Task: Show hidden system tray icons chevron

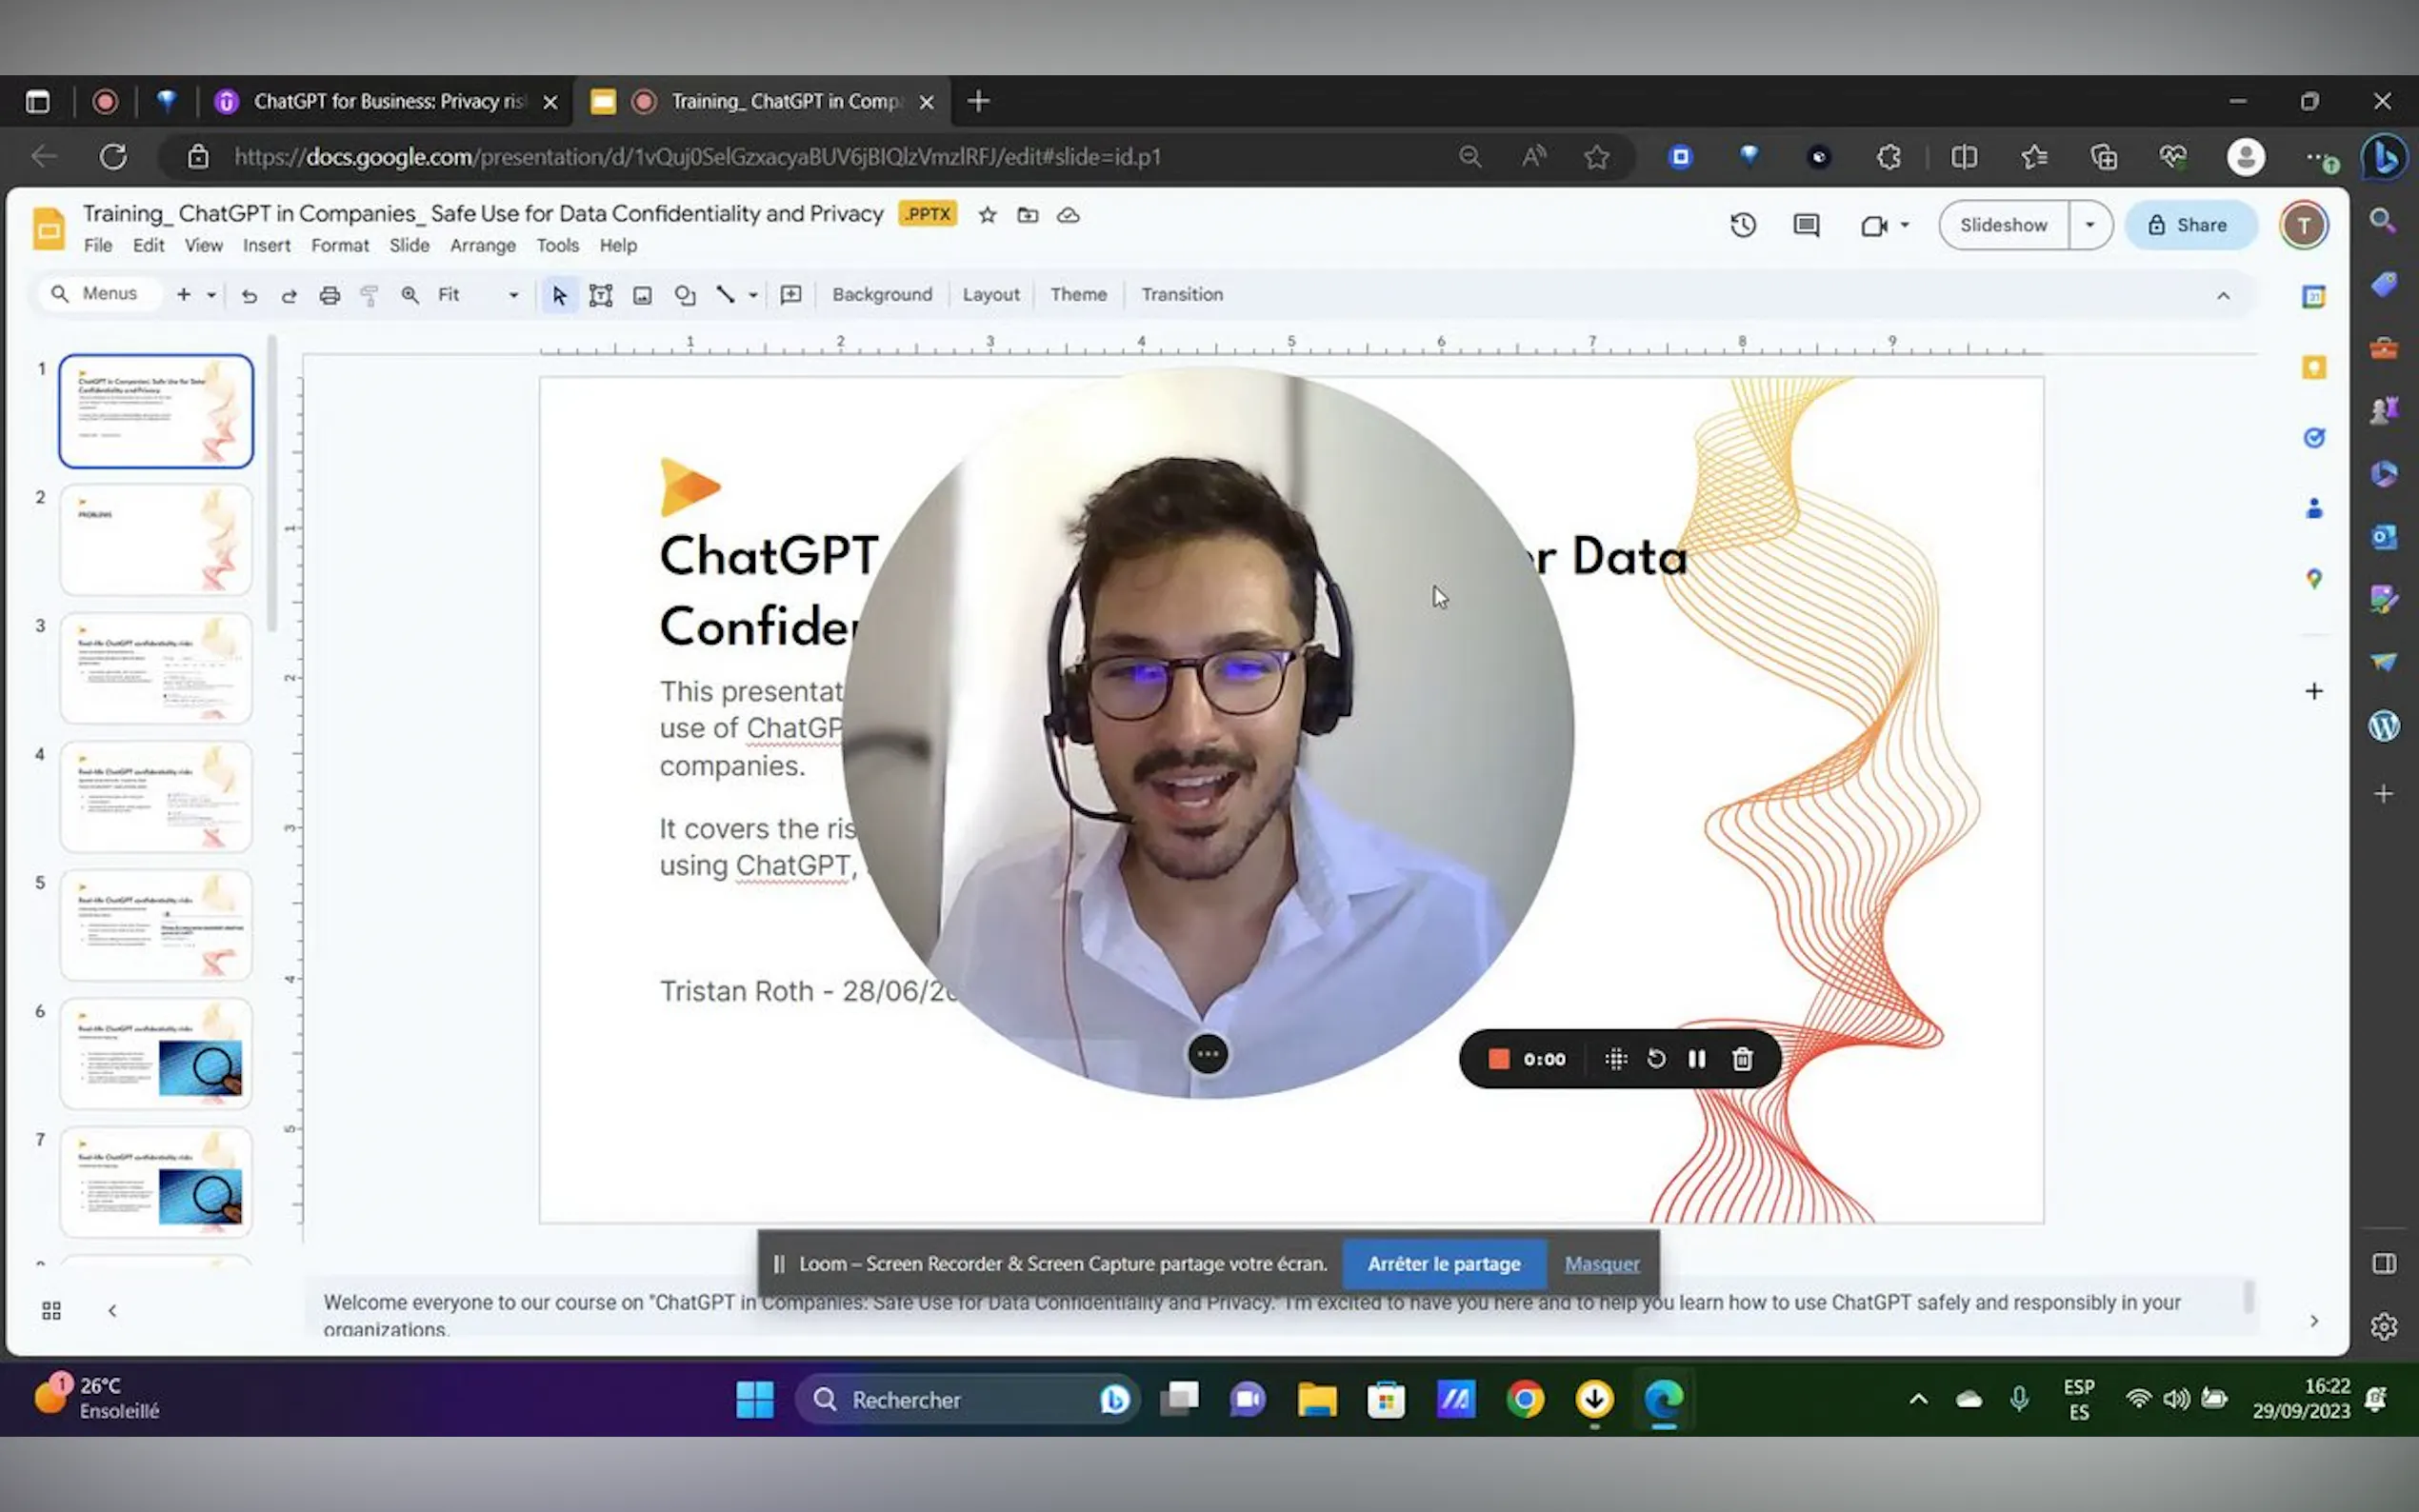Action: point(1918,1399)
